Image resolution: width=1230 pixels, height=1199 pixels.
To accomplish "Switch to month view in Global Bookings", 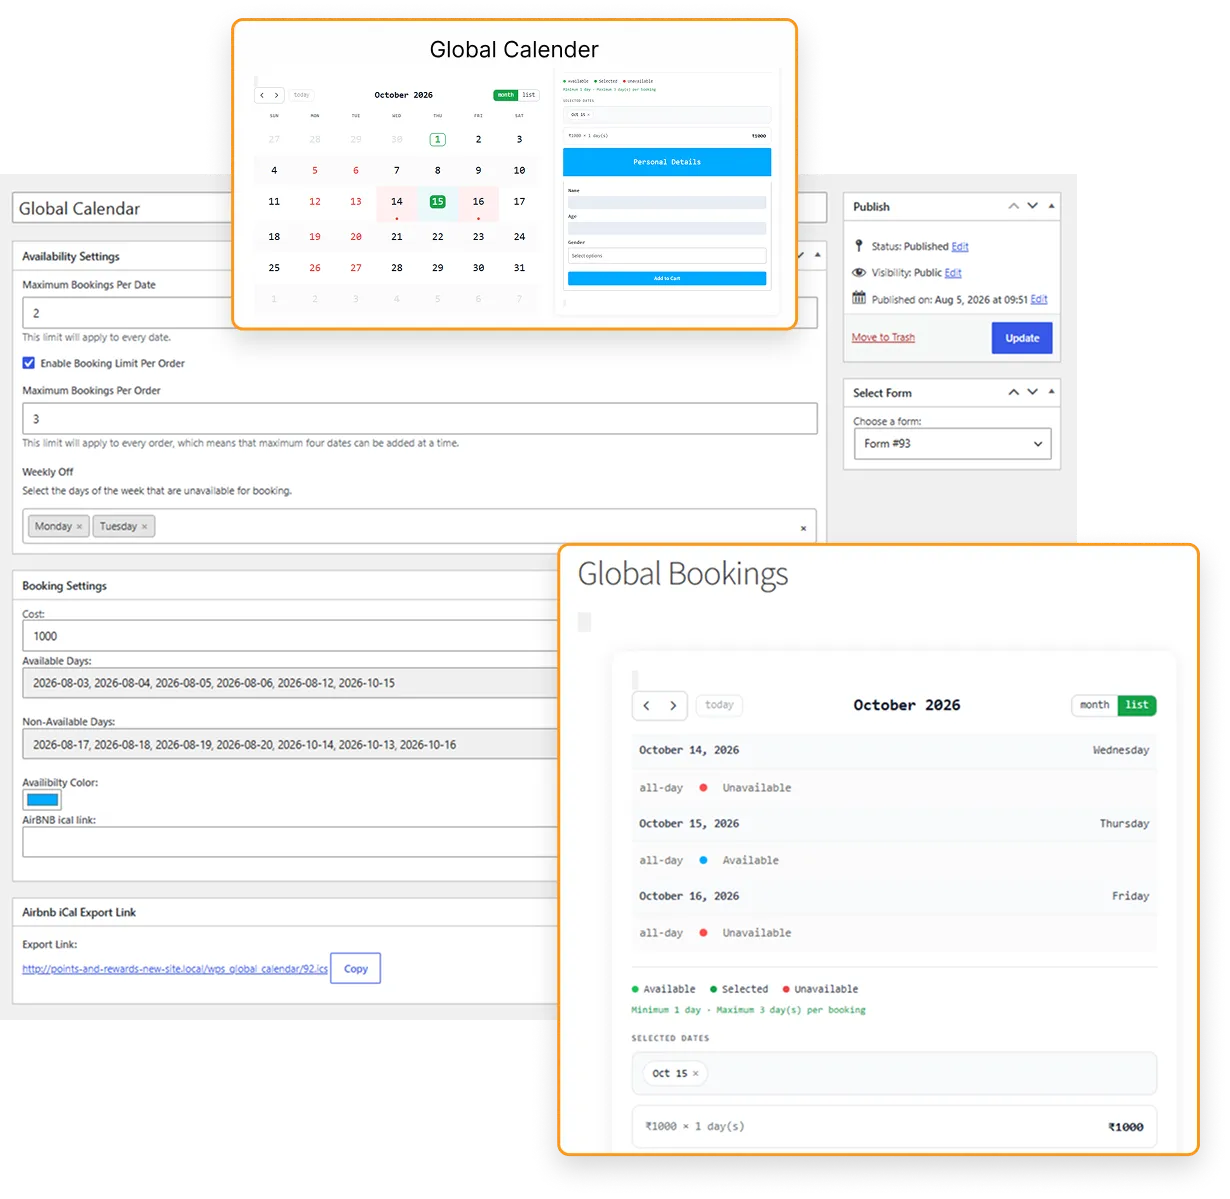I will [x=1094, y=705].
